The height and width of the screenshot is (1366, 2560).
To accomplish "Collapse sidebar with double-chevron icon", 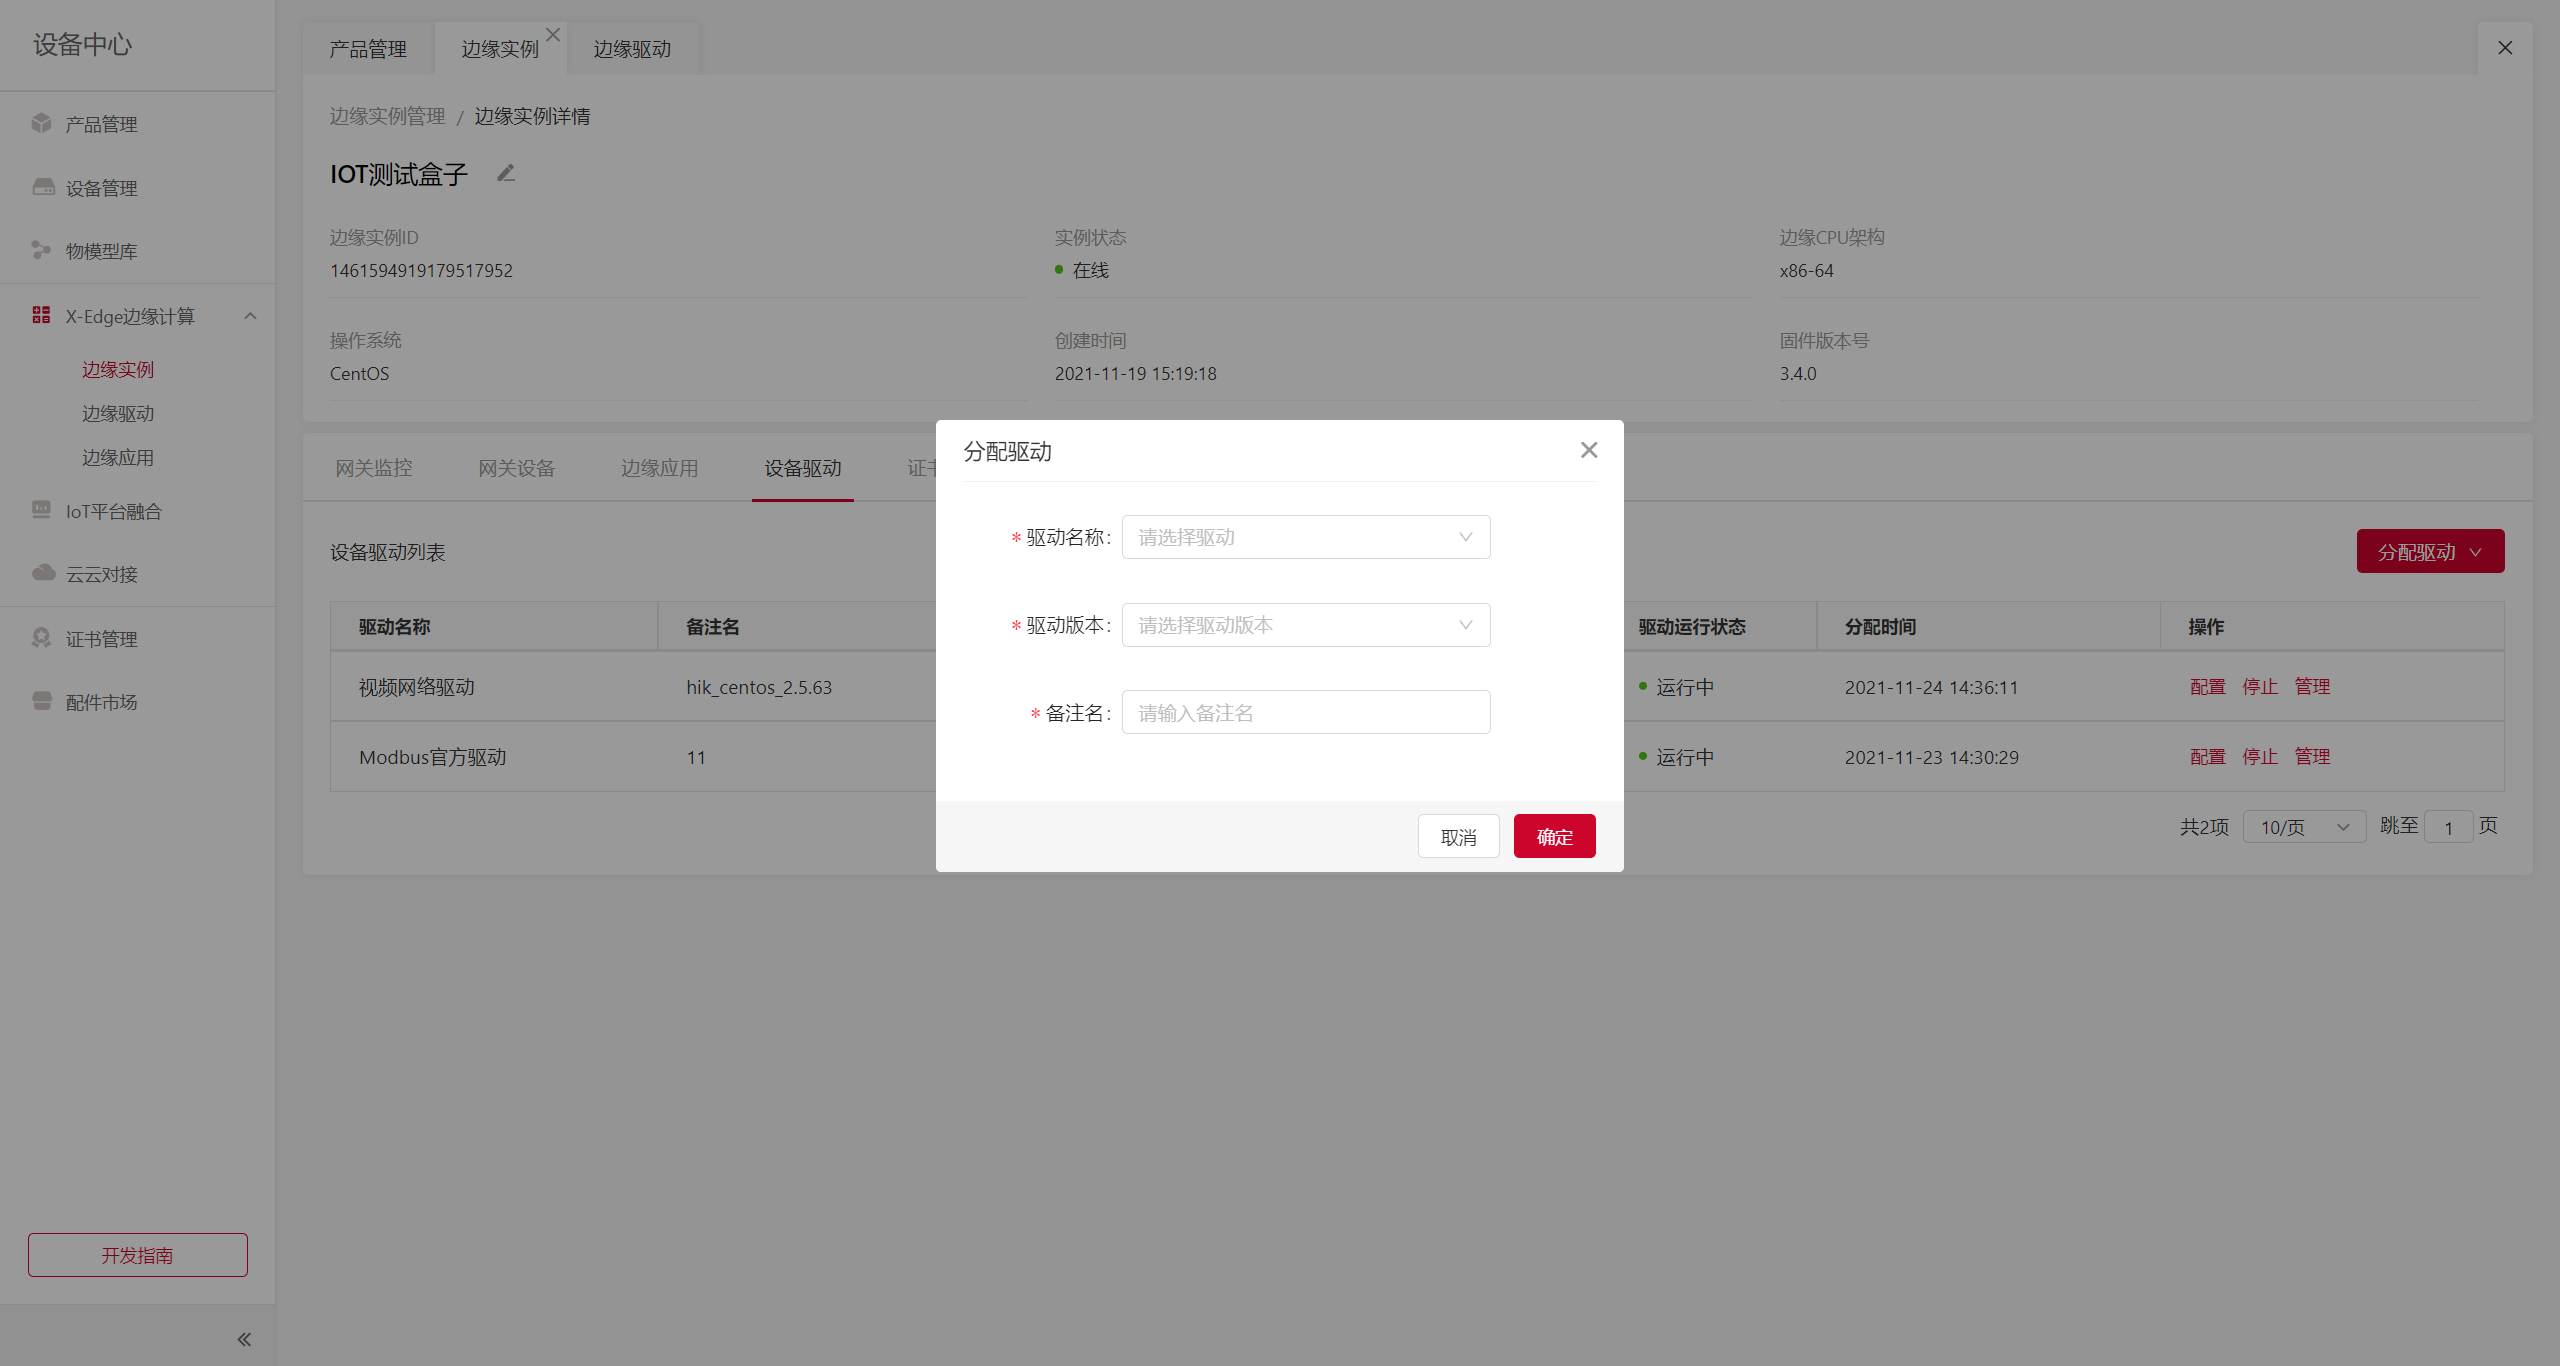I will pyautogui.click(x=244, y=1339).
